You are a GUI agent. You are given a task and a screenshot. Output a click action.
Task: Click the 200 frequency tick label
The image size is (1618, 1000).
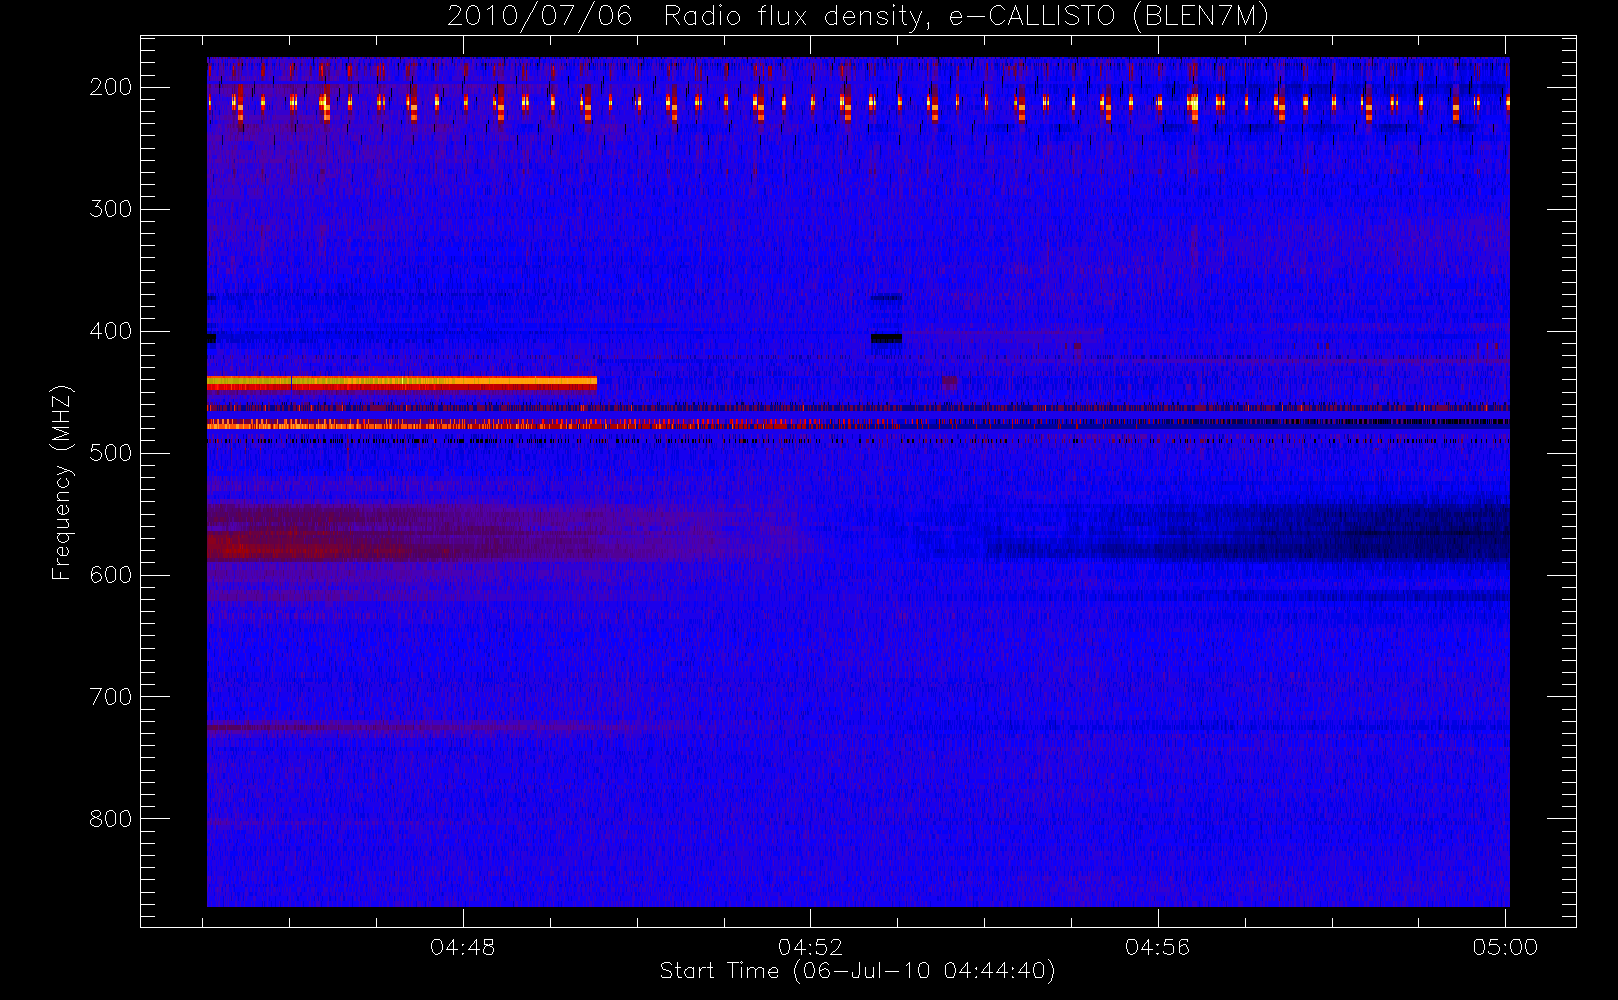111,87
